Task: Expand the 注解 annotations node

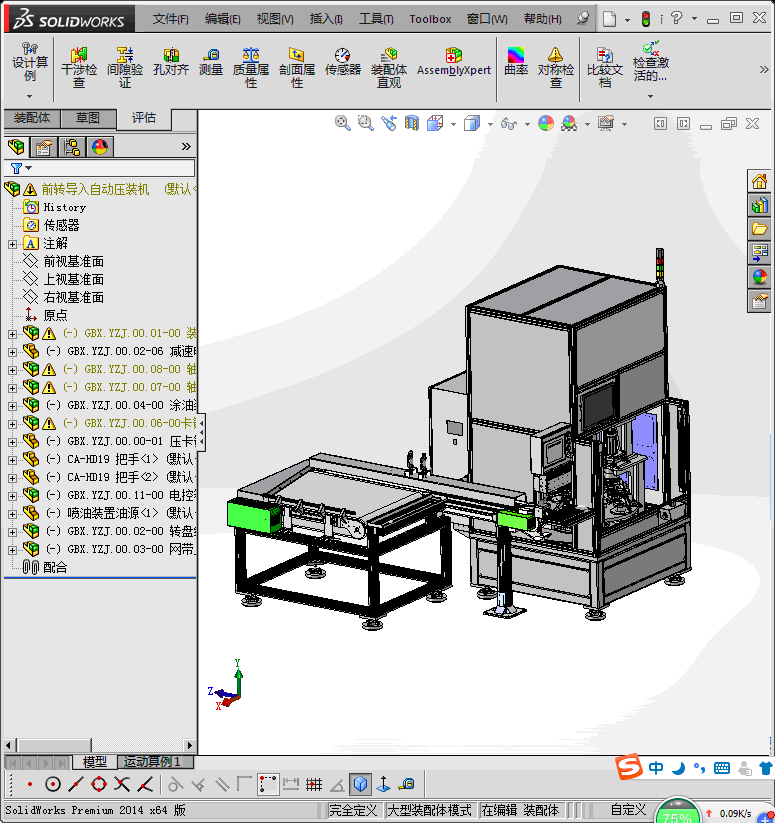Action: (x=12, y=244)
